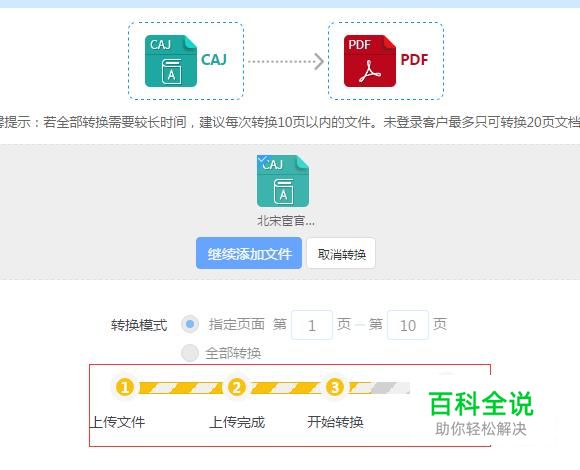Click the progress bar between steps 1 and 2

point(181,388)
